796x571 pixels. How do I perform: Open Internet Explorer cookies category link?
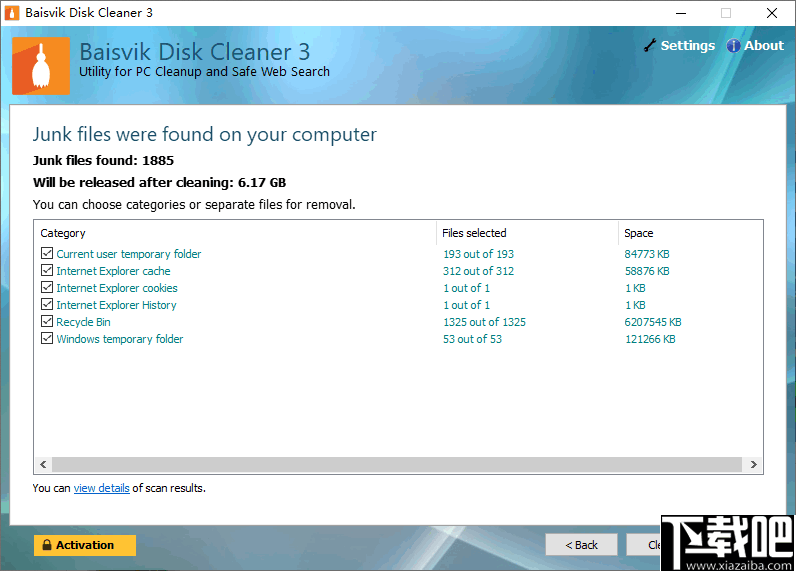(117, 288)
